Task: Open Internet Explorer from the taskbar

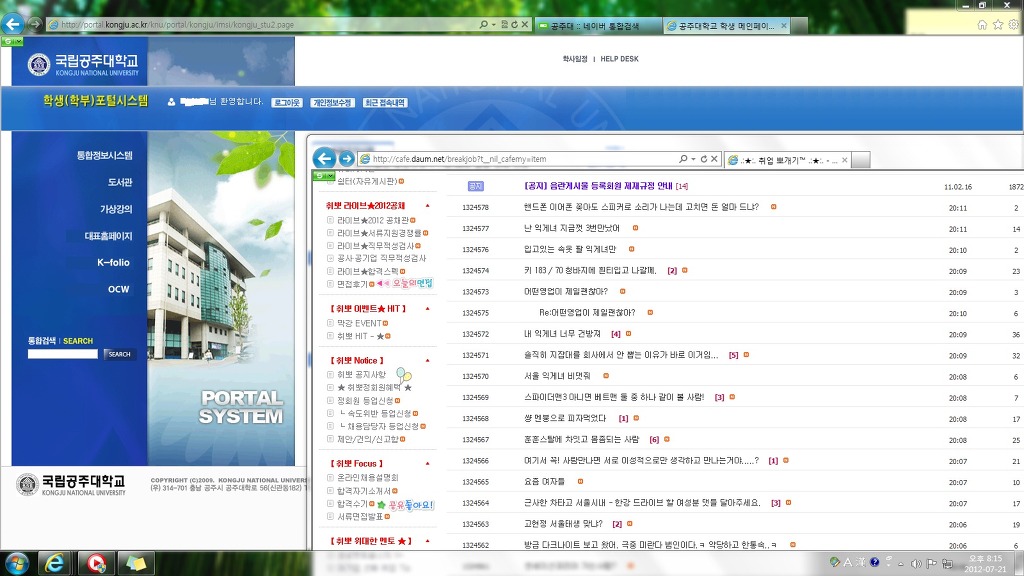Action: (x=55, y=563)
